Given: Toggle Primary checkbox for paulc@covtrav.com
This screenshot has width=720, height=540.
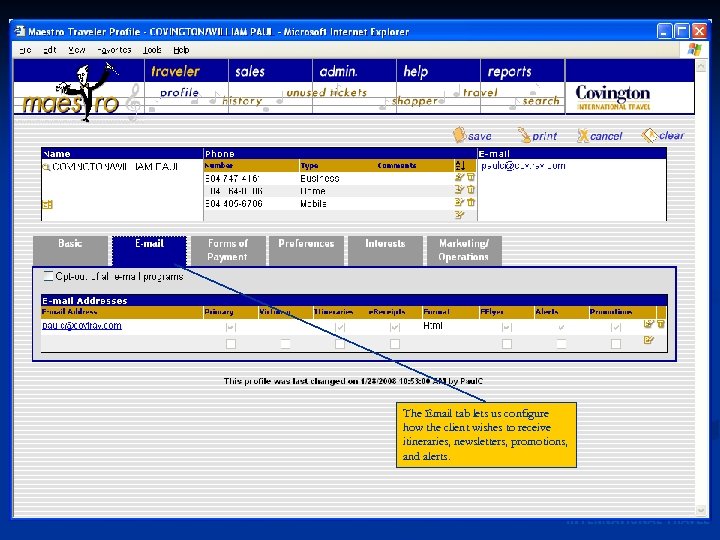Looking at the screenshot, I should [231, 327].
